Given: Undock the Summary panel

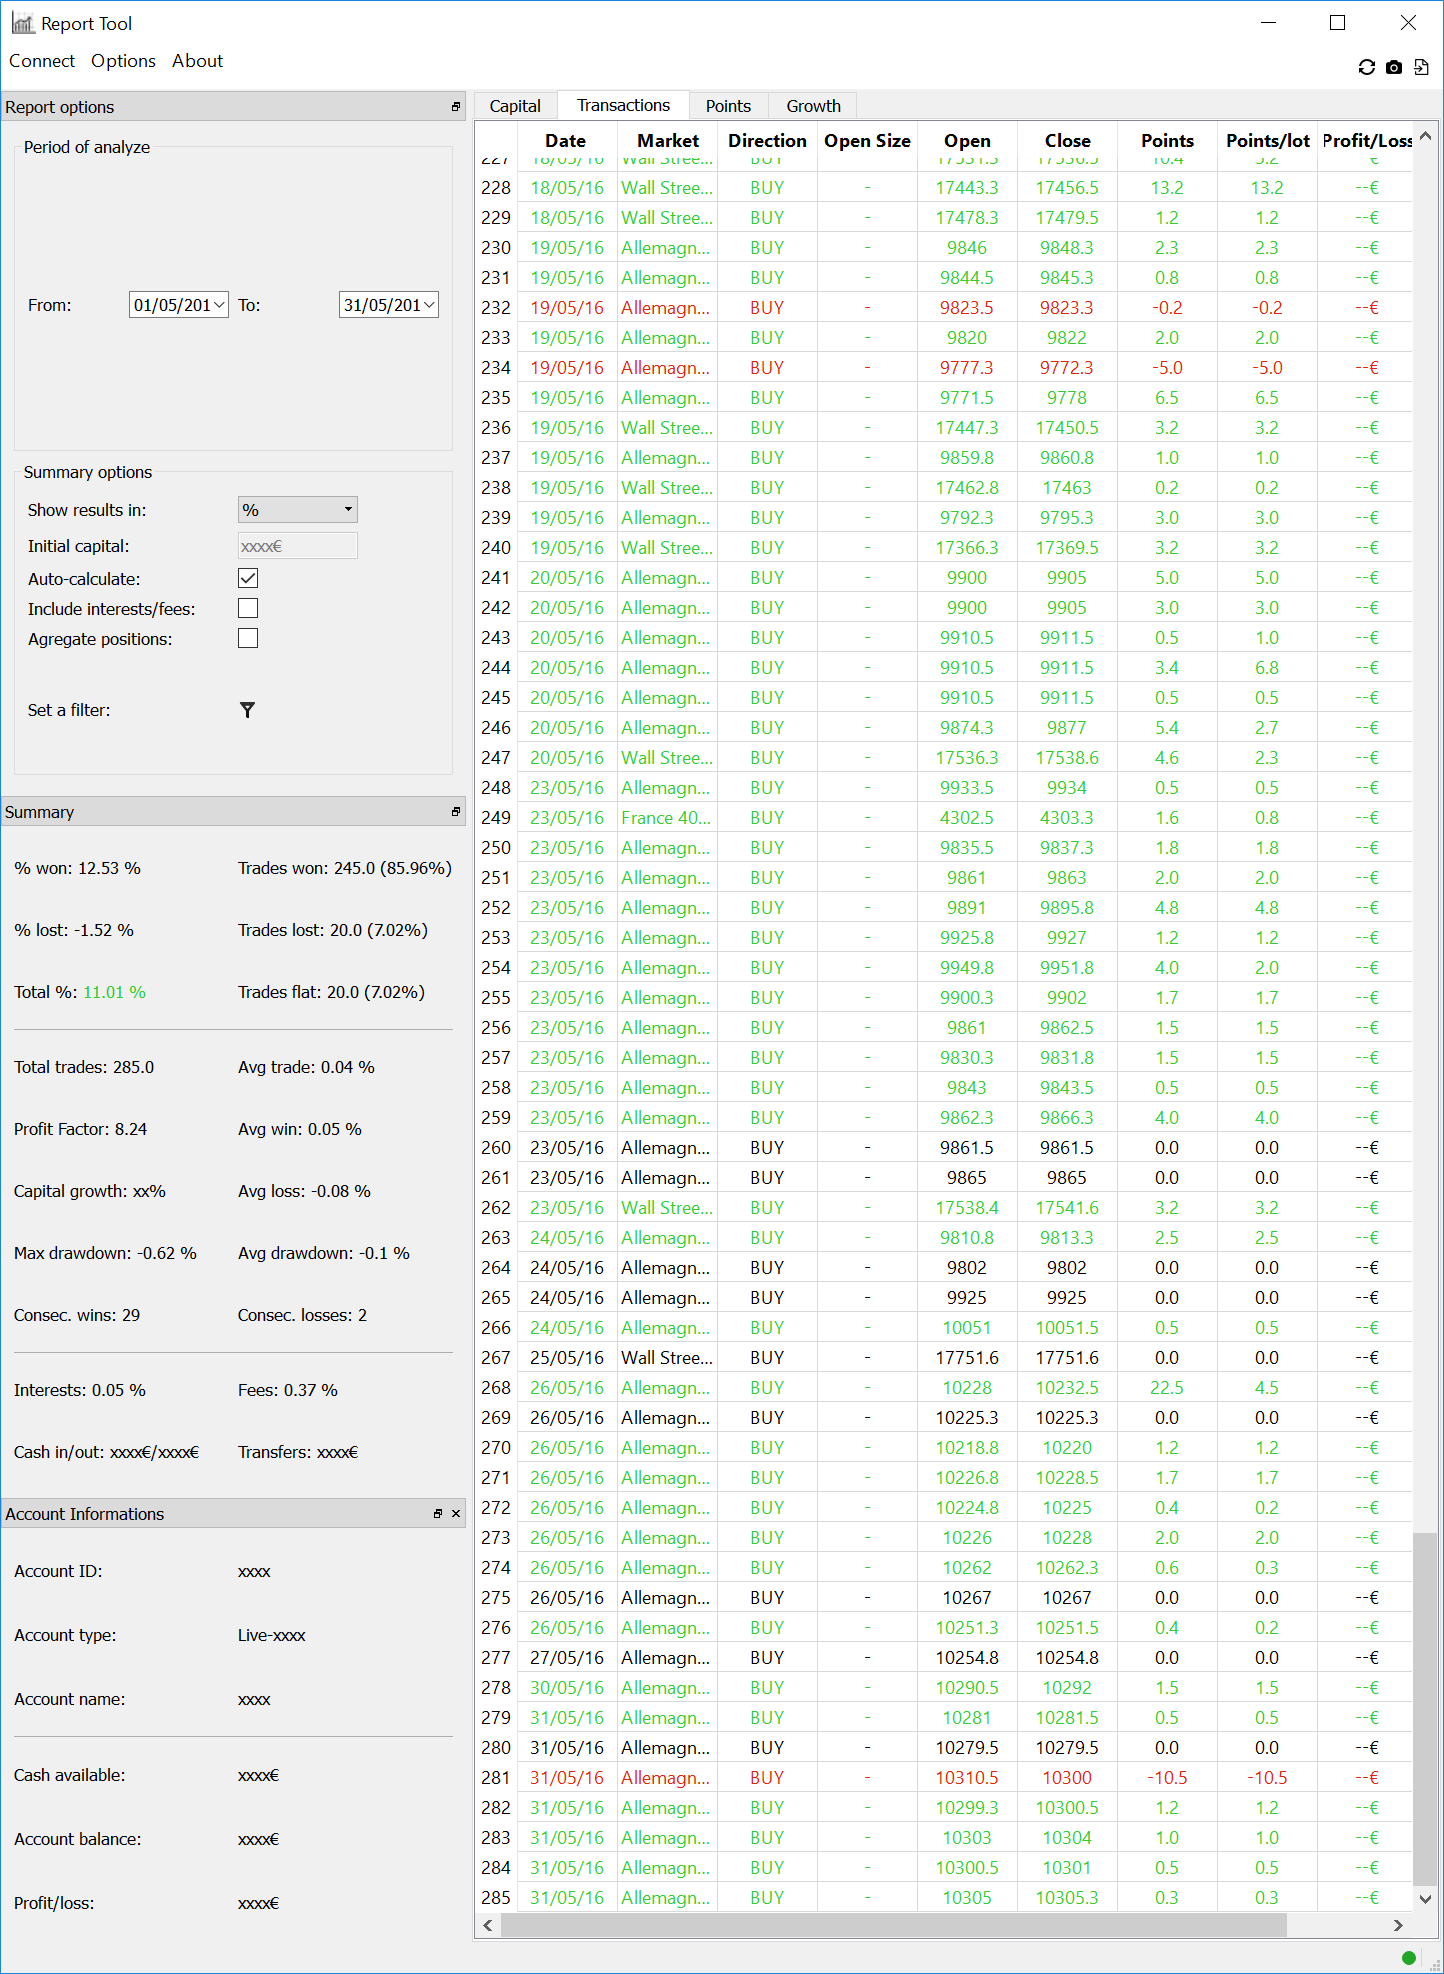Looking at the screenshot, I should coord(456,812).
